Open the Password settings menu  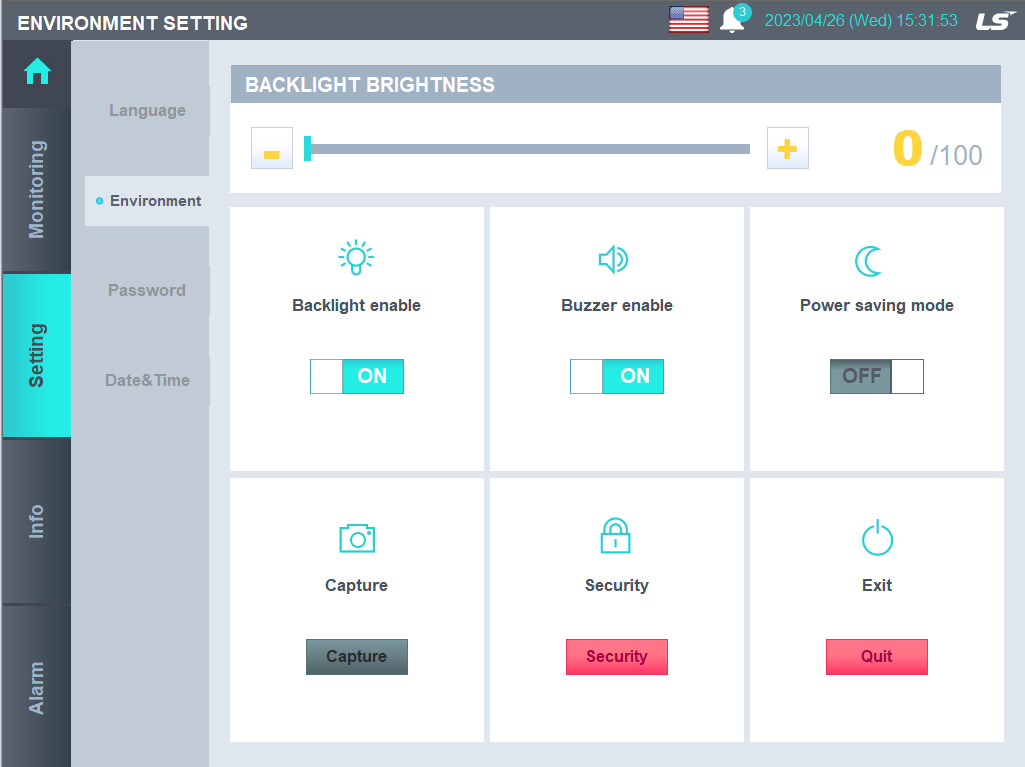147,290
